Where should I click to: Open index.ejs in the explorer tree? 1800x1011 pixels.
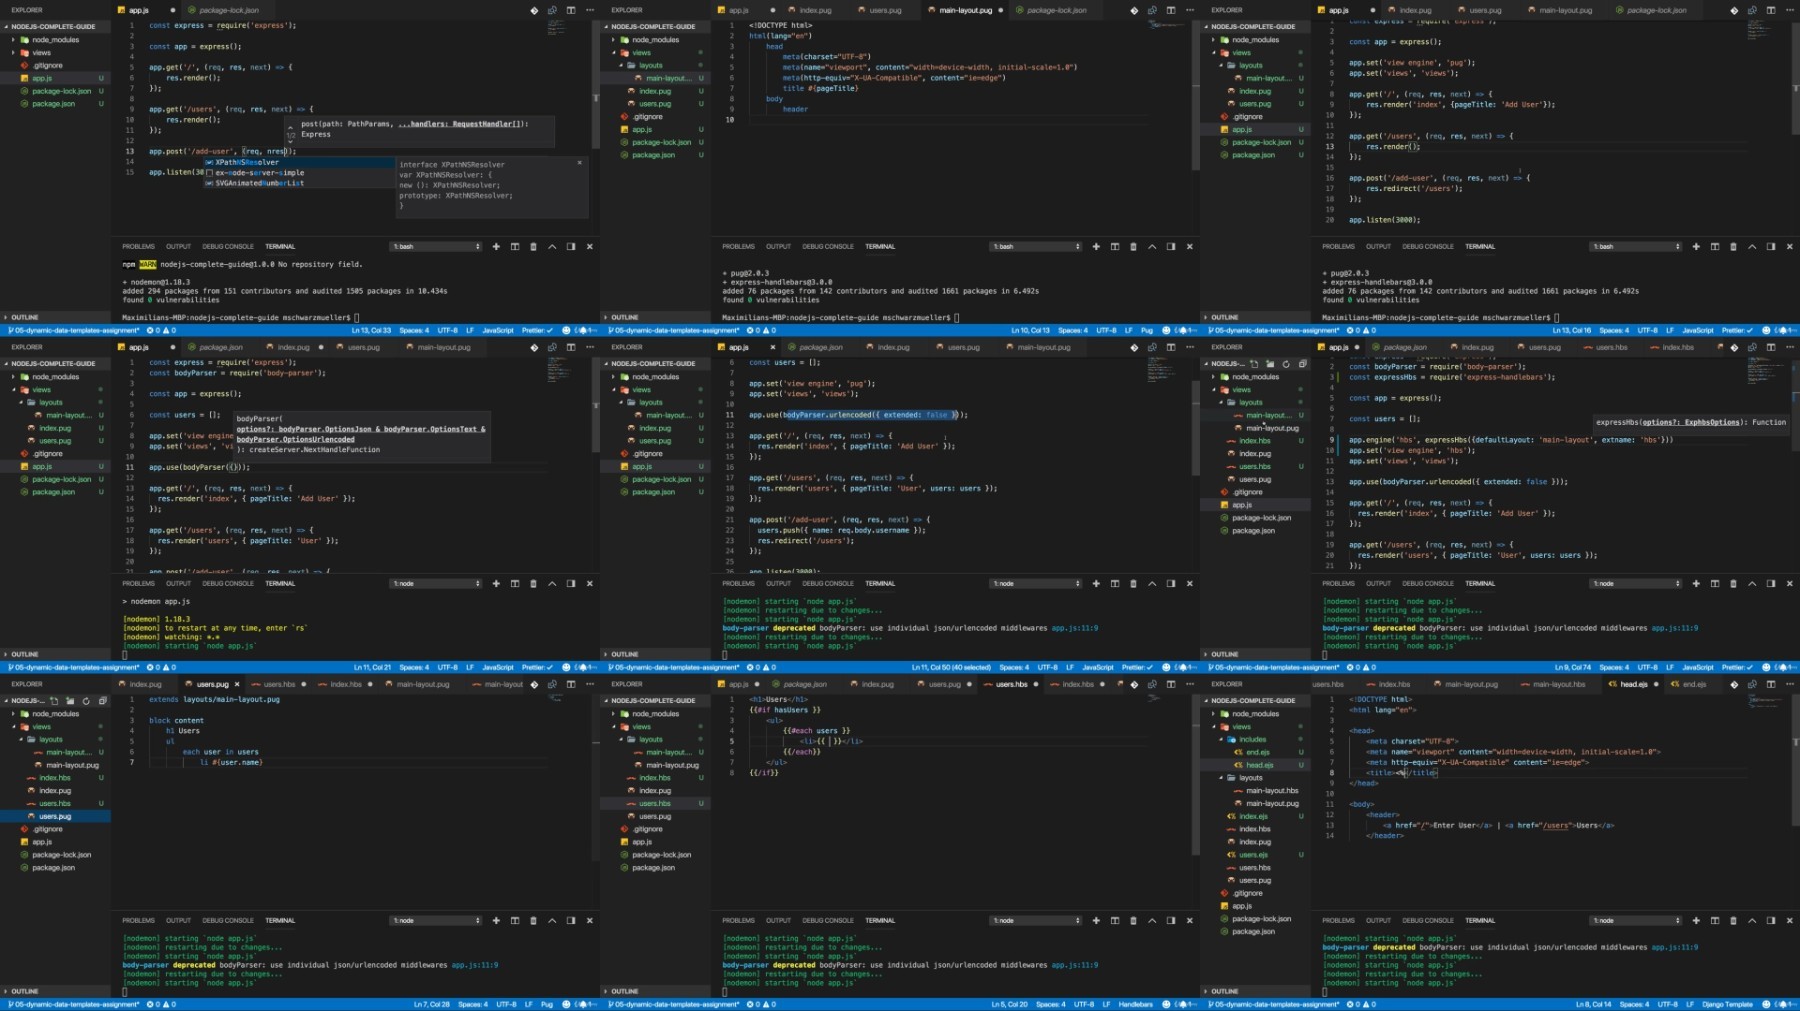pos(1253,816)
